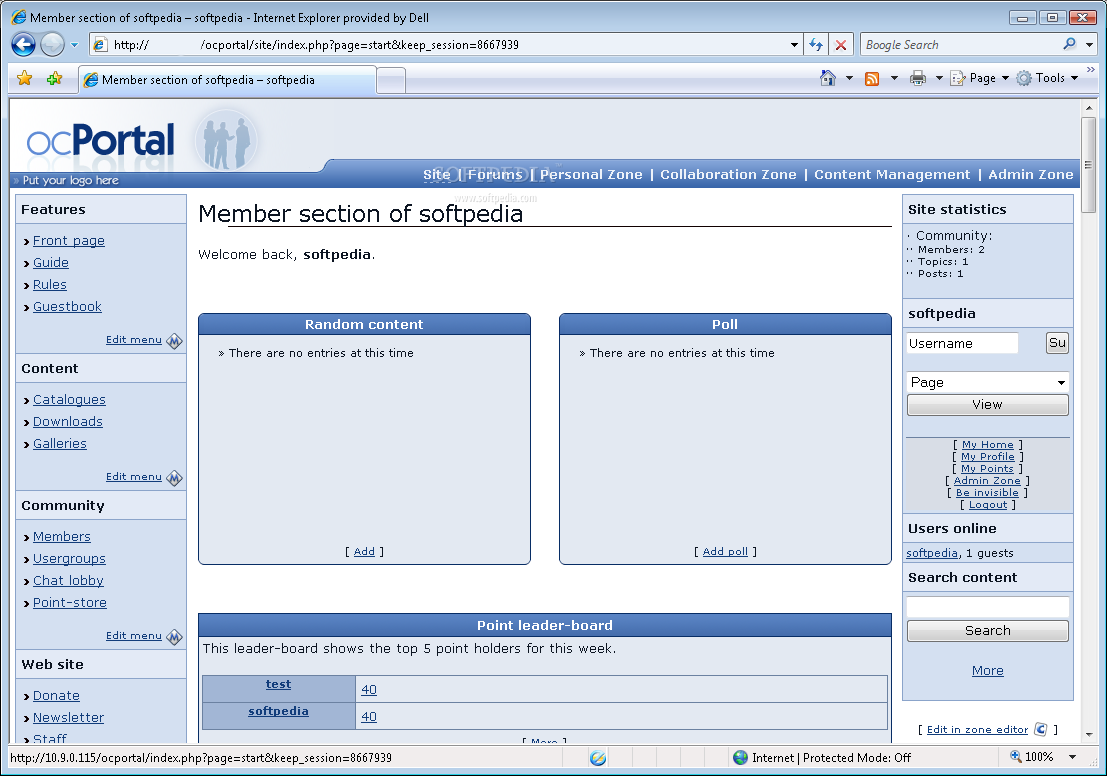Click the search magnifier icon
The image size is (1107, 776).
coord(1070,44)
